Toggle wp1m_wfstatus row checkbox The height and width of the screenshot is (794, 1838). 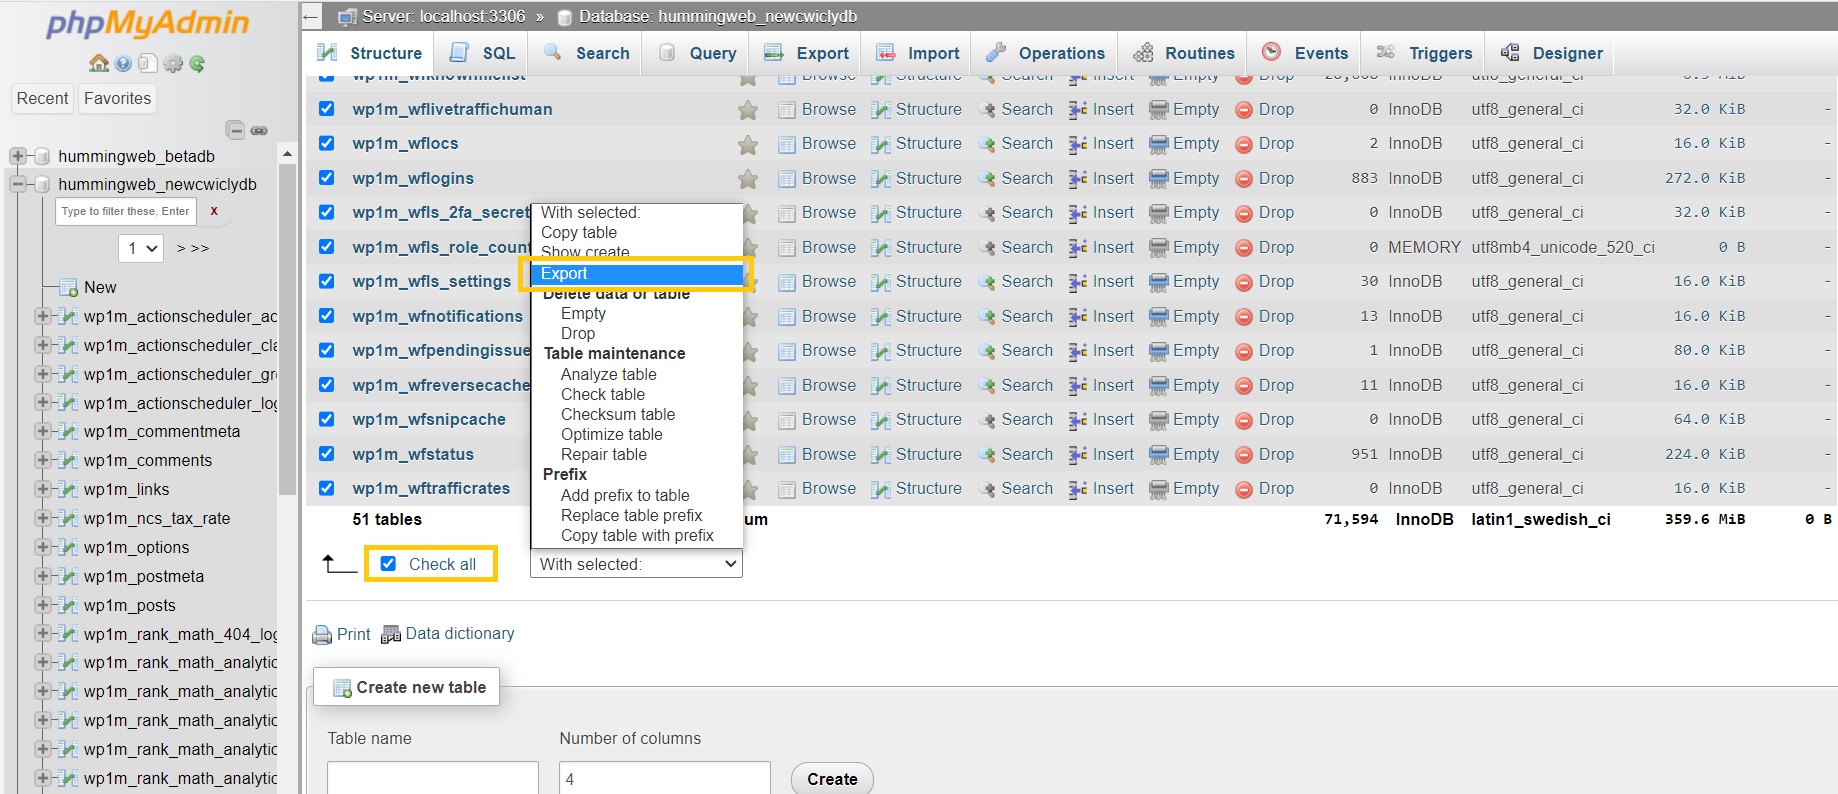point(326,453)
